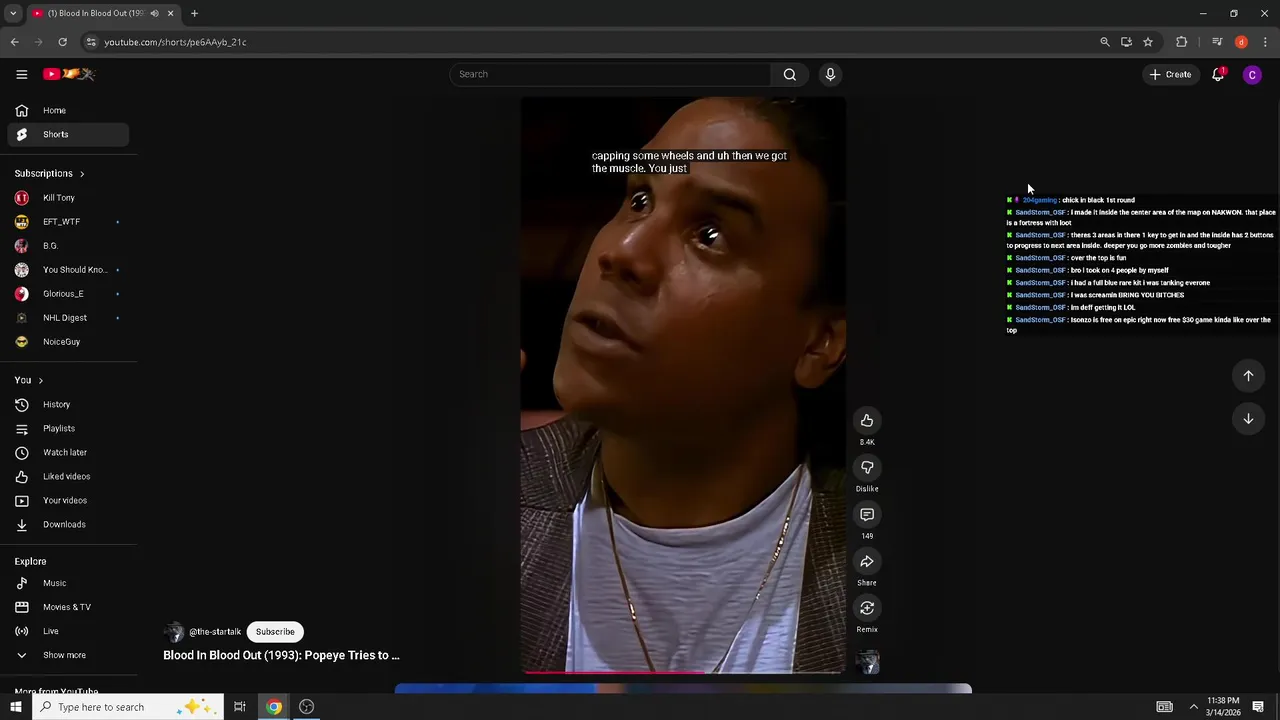Screen dimensions: 1280x720
Task: Open the comments with 149 count
Action: click(867, 514)
